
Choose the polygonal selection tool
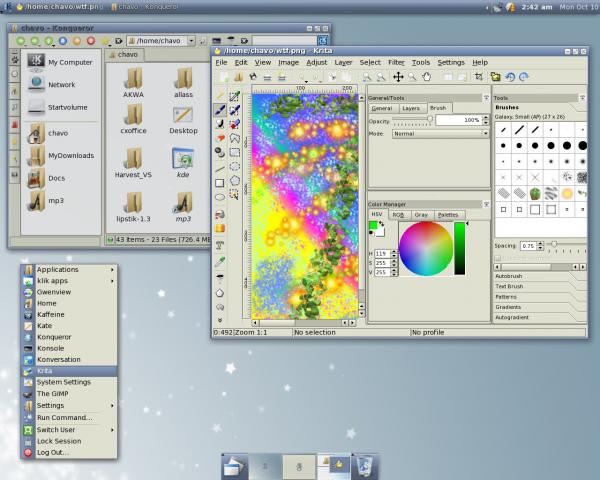(x=235, y=180)
